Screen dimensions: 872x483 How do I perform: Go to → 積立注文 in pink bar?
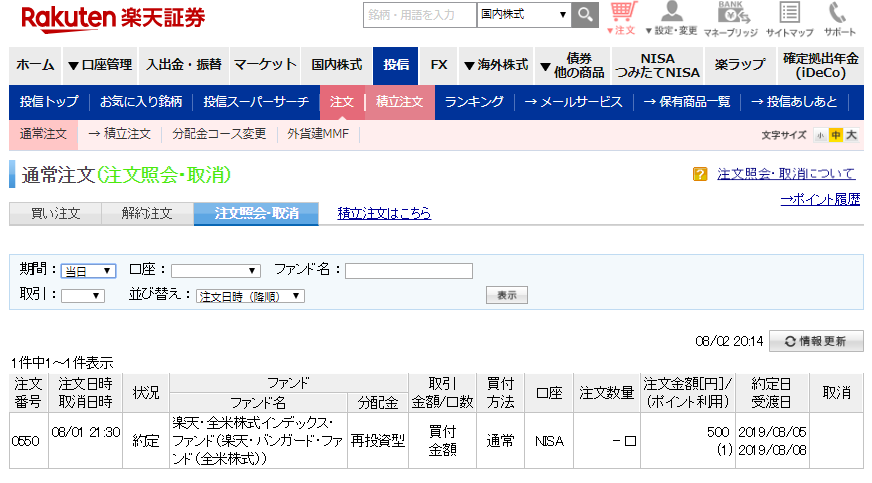point(120,135)
